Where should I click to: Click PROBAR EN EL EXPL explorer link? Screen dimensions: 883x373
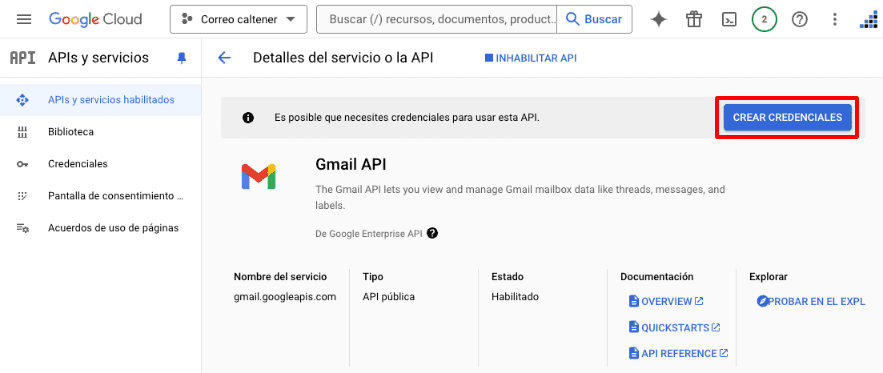[811, 301]
